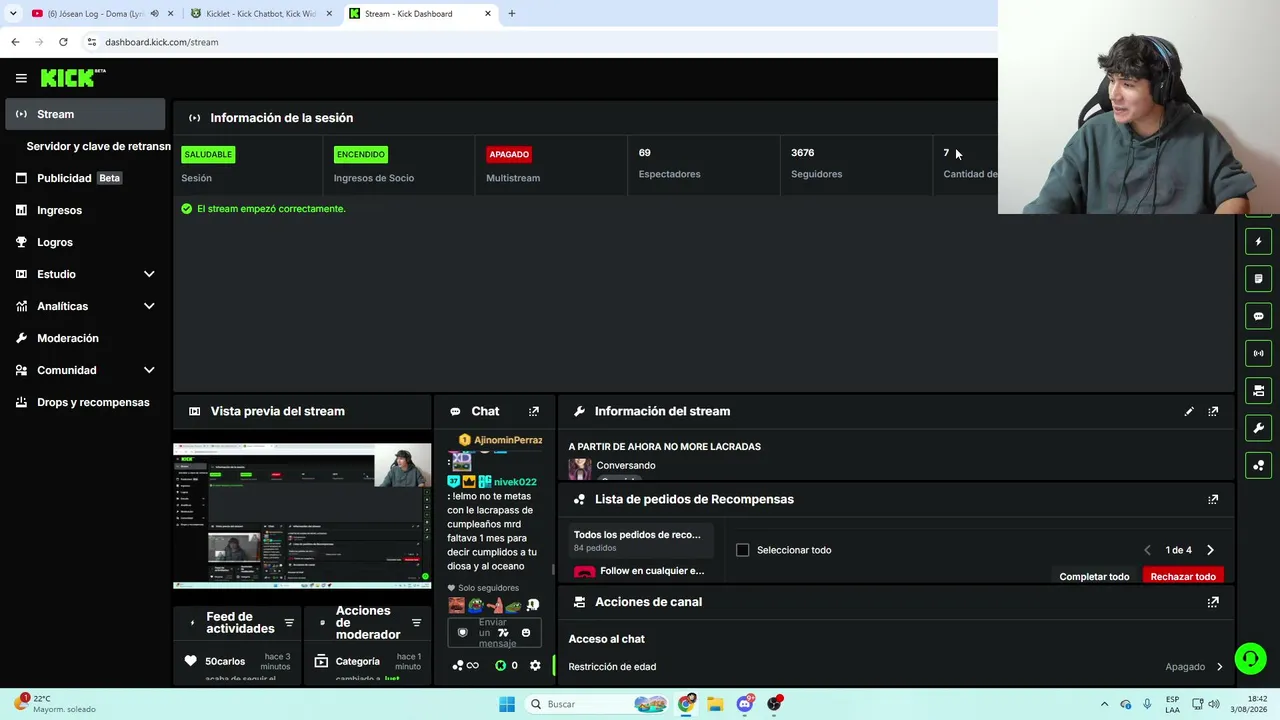Open Drops y recompensas page
This screenshot has height=720, width=1280.
point(85,402)
